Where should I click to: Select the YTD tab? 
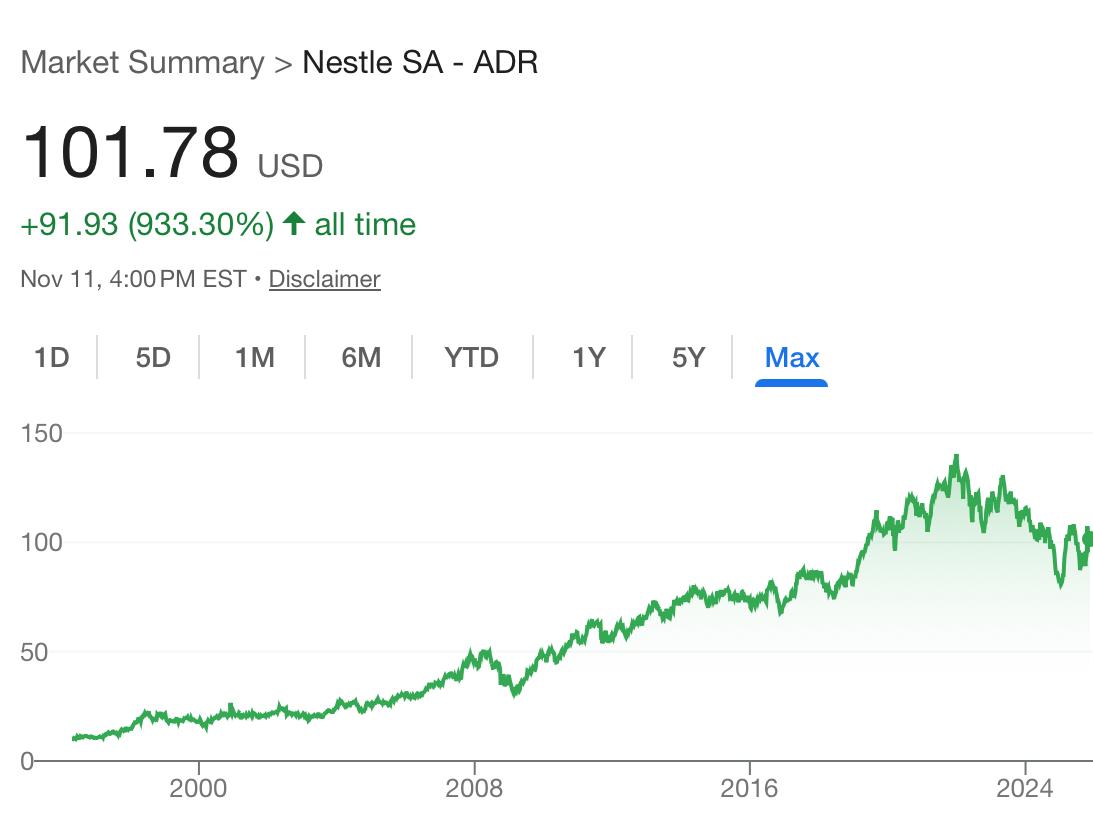point(471,357)
